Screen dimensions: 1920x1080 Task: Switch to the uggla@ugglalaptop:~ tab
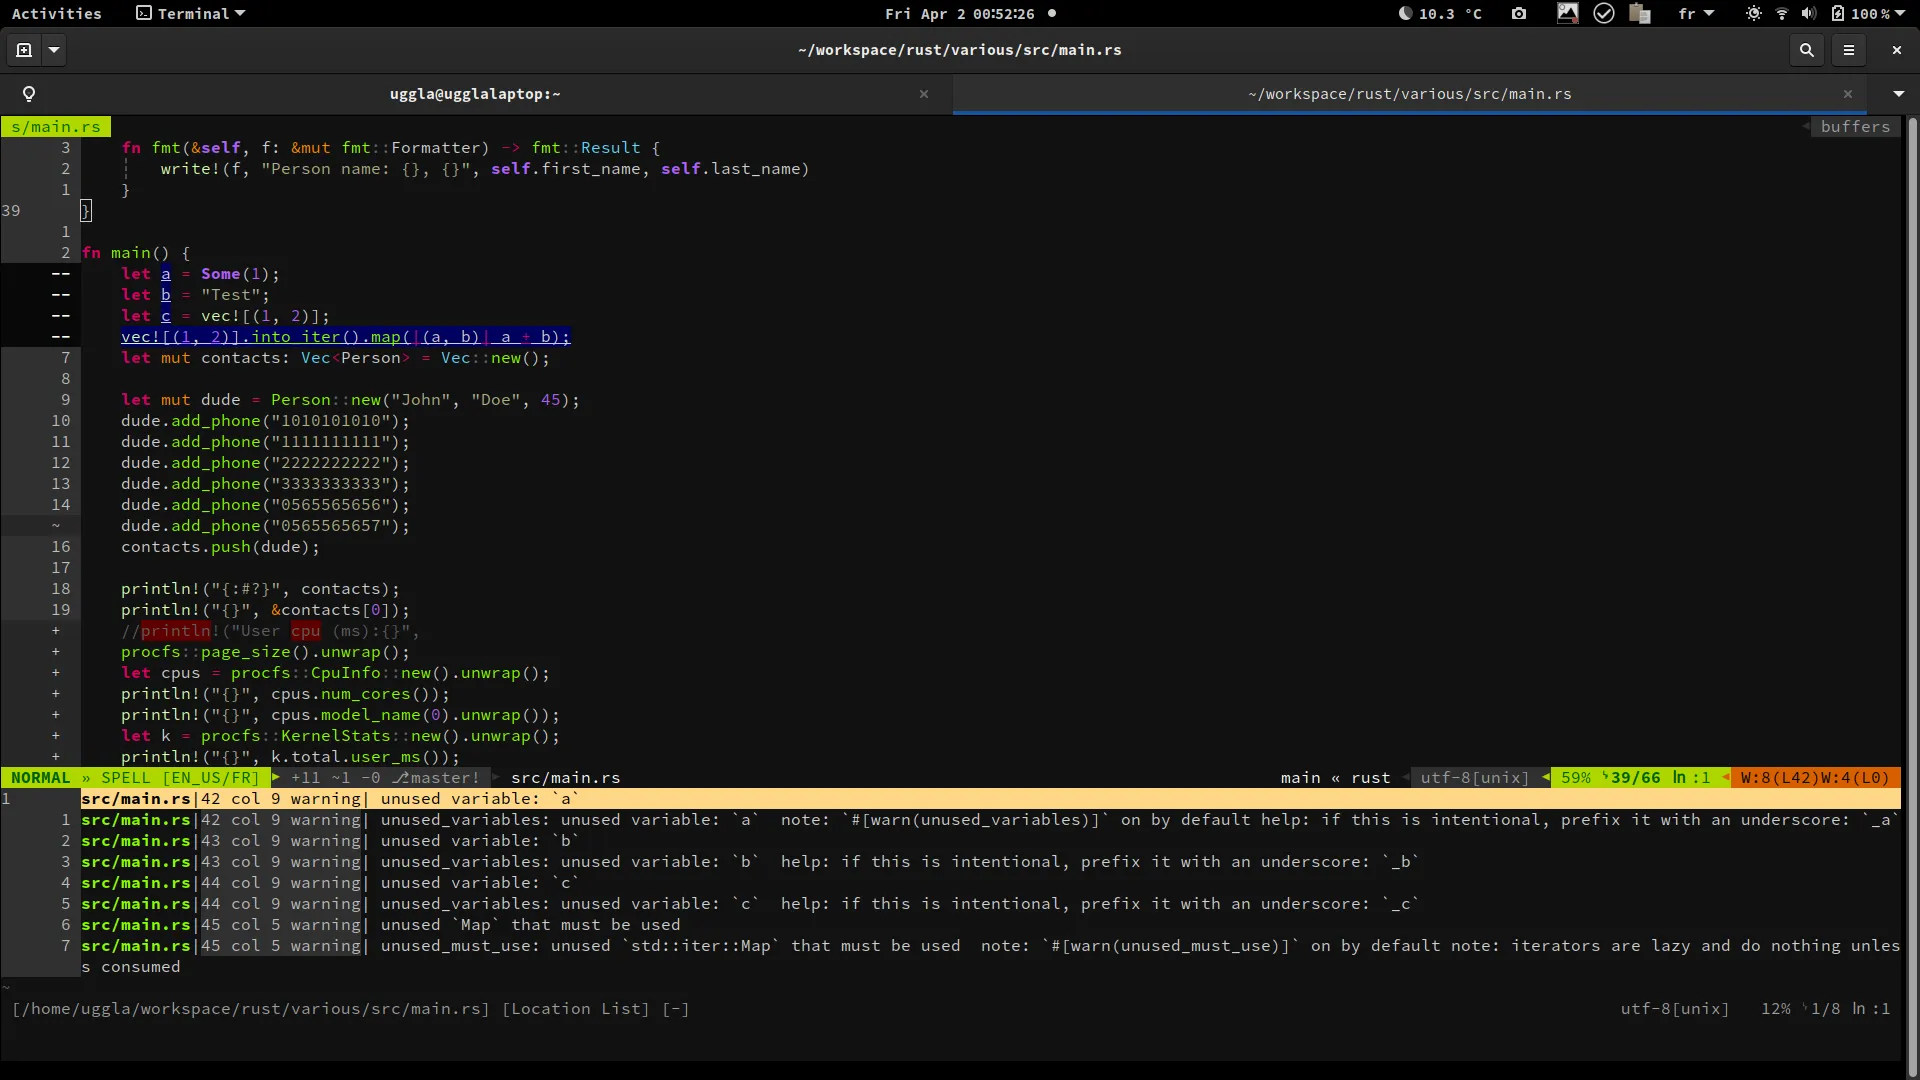pyautogui.click(x=475, y=93)
